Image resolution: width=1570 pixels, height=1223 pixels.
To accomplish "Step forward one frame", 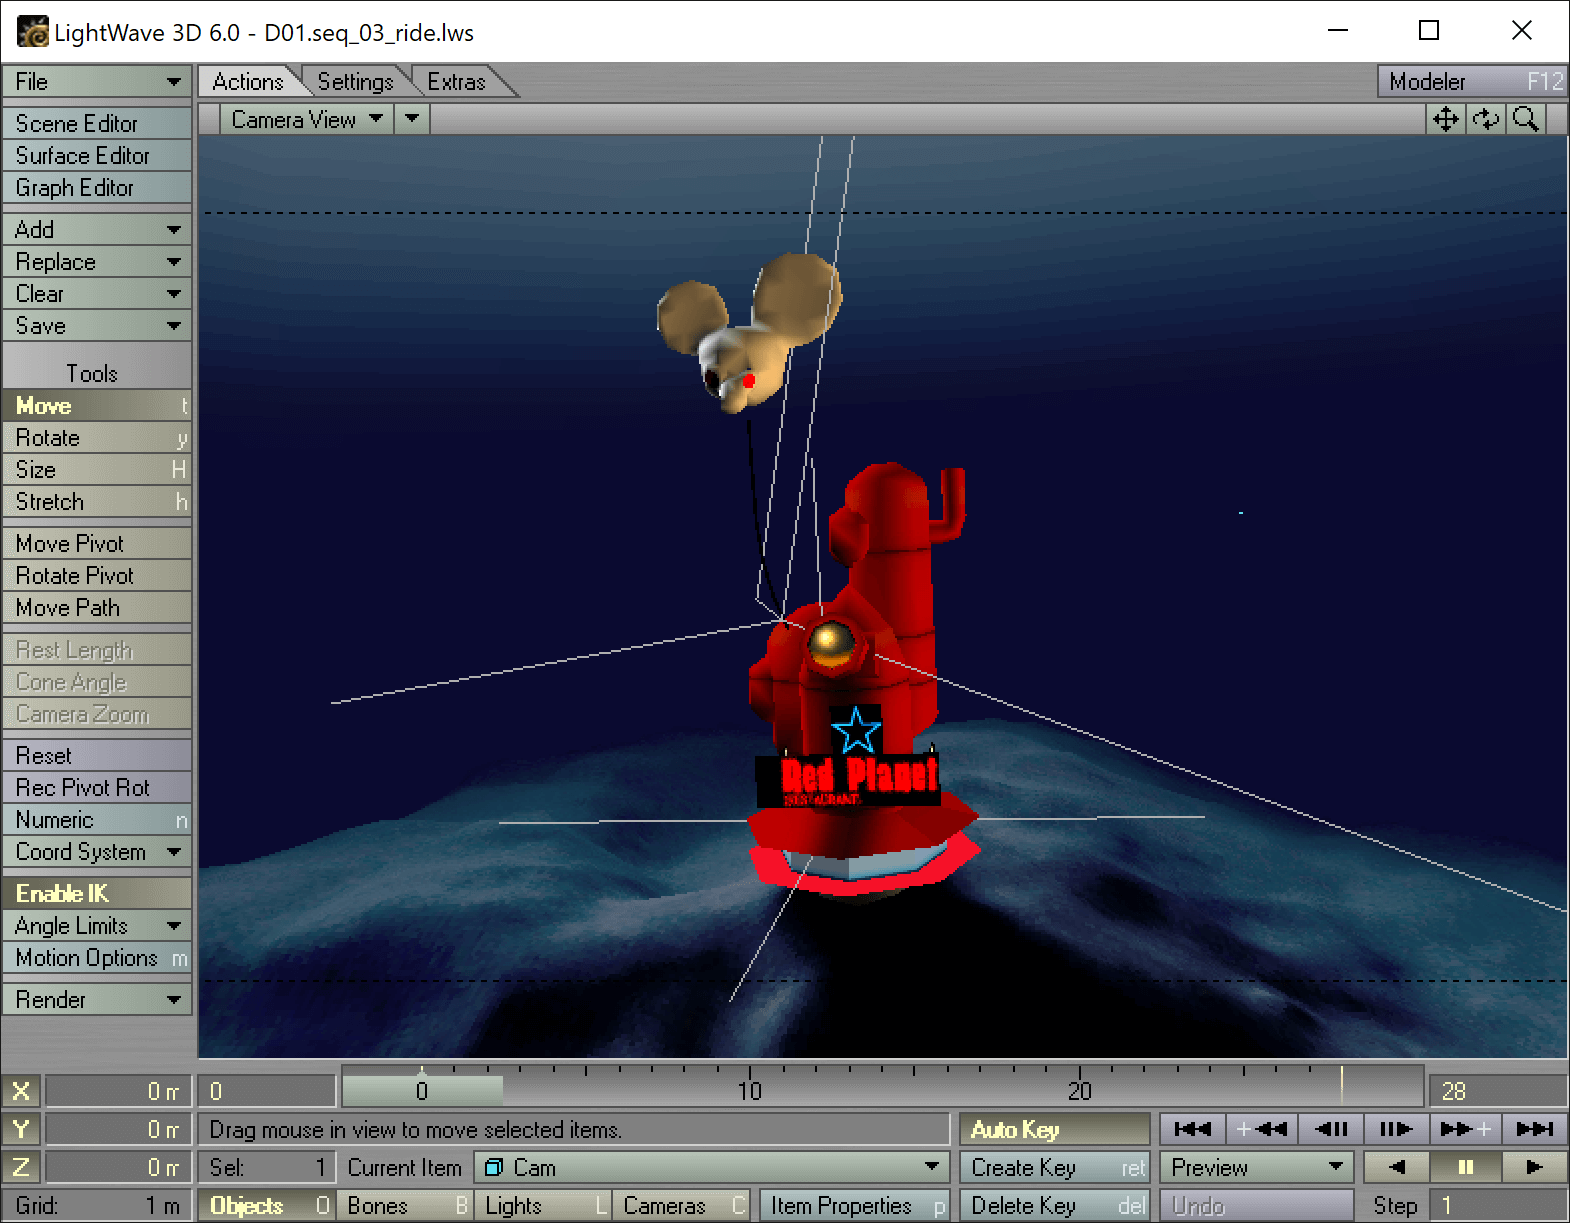I will [1396, 1129].
